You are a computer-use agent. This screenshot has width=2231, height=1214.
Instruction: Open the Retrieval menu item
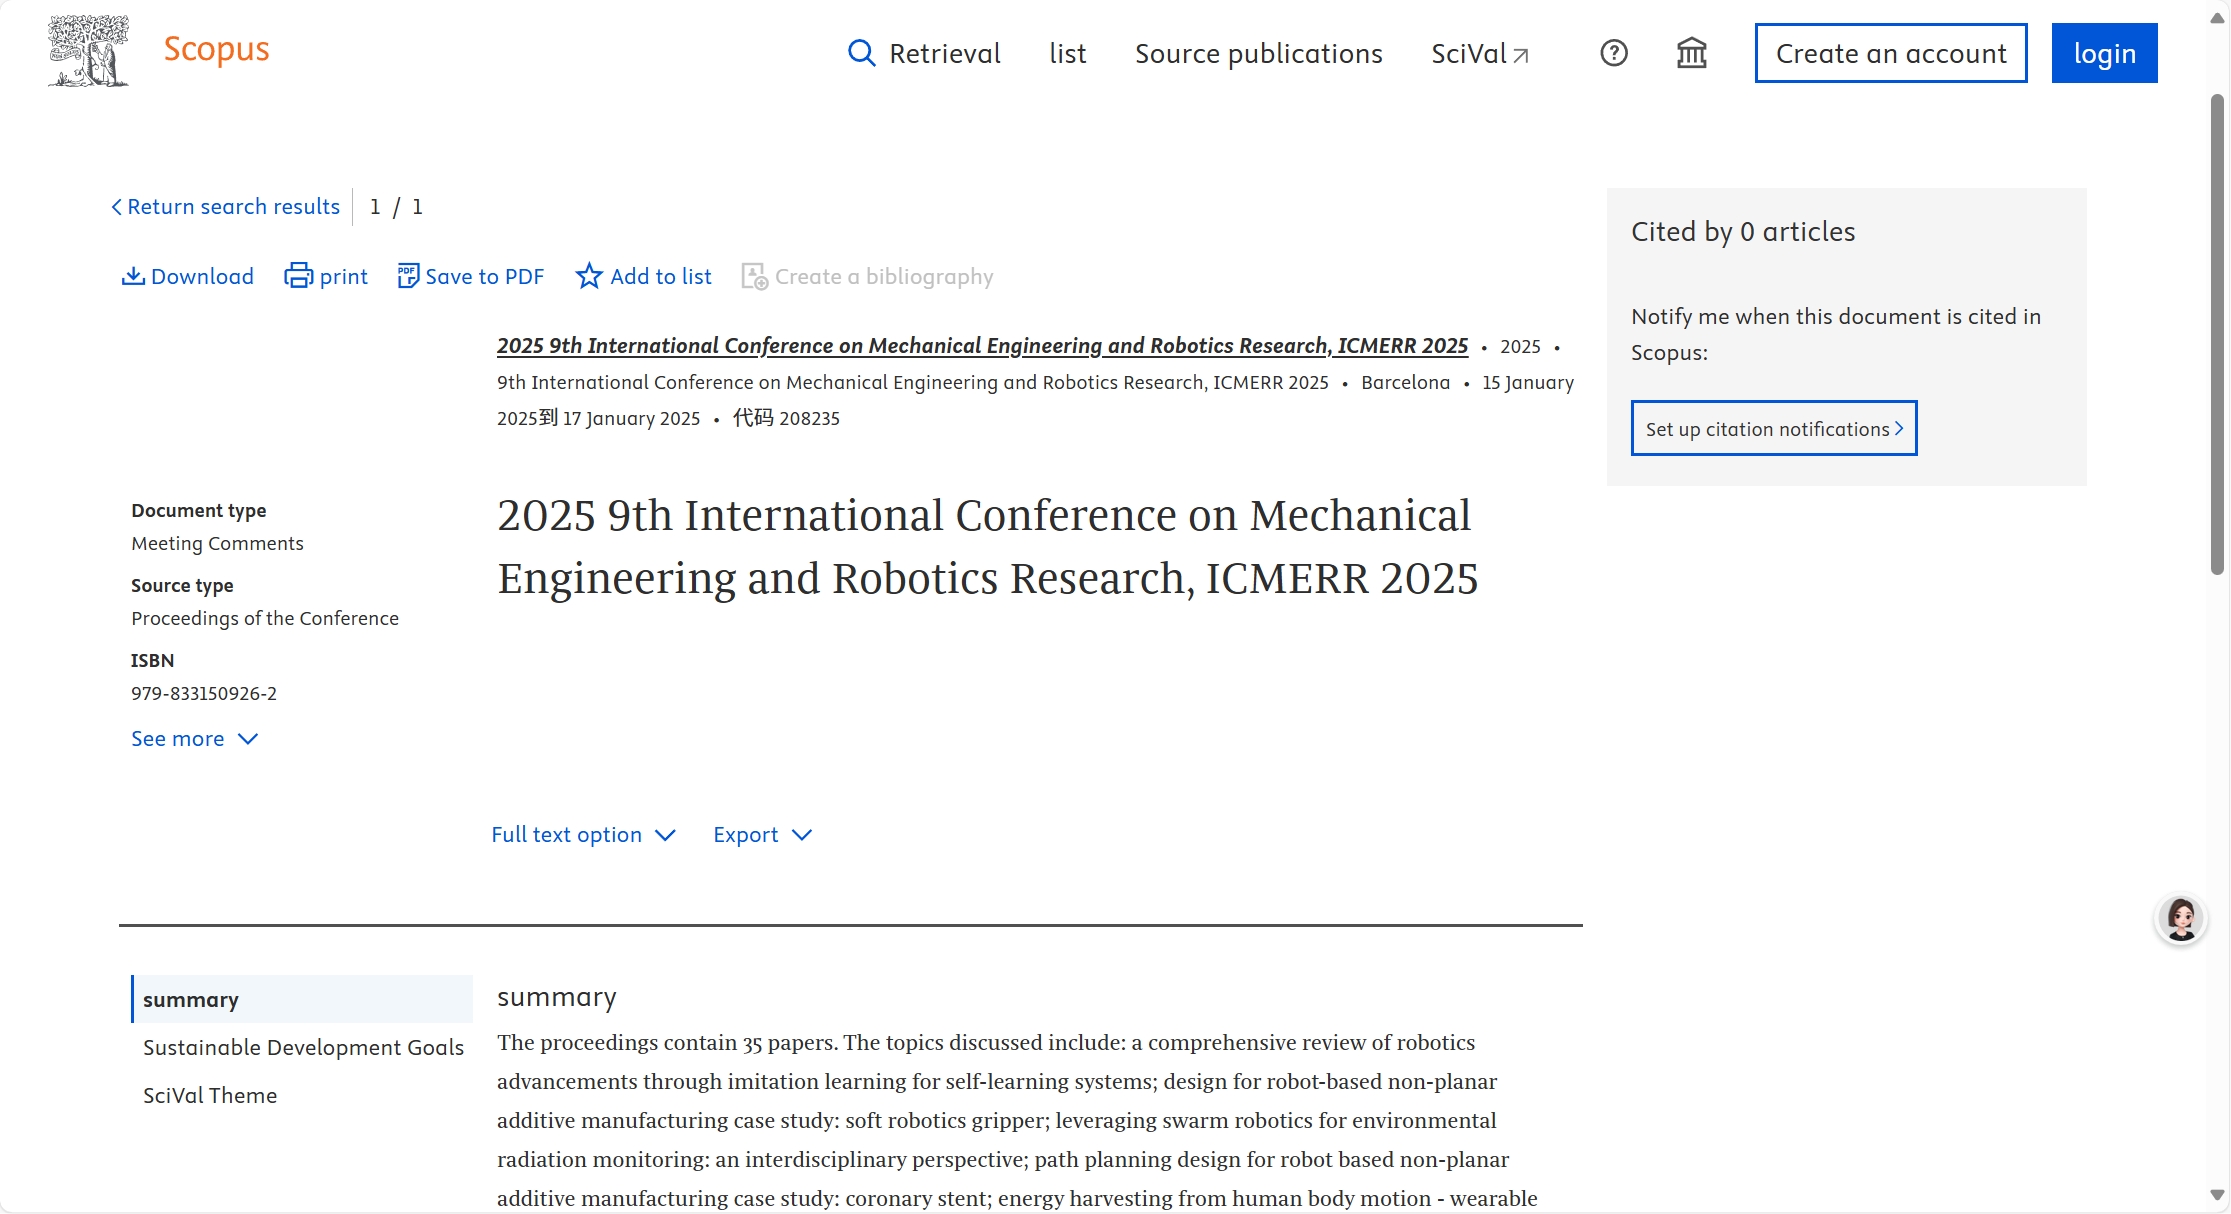944,53
